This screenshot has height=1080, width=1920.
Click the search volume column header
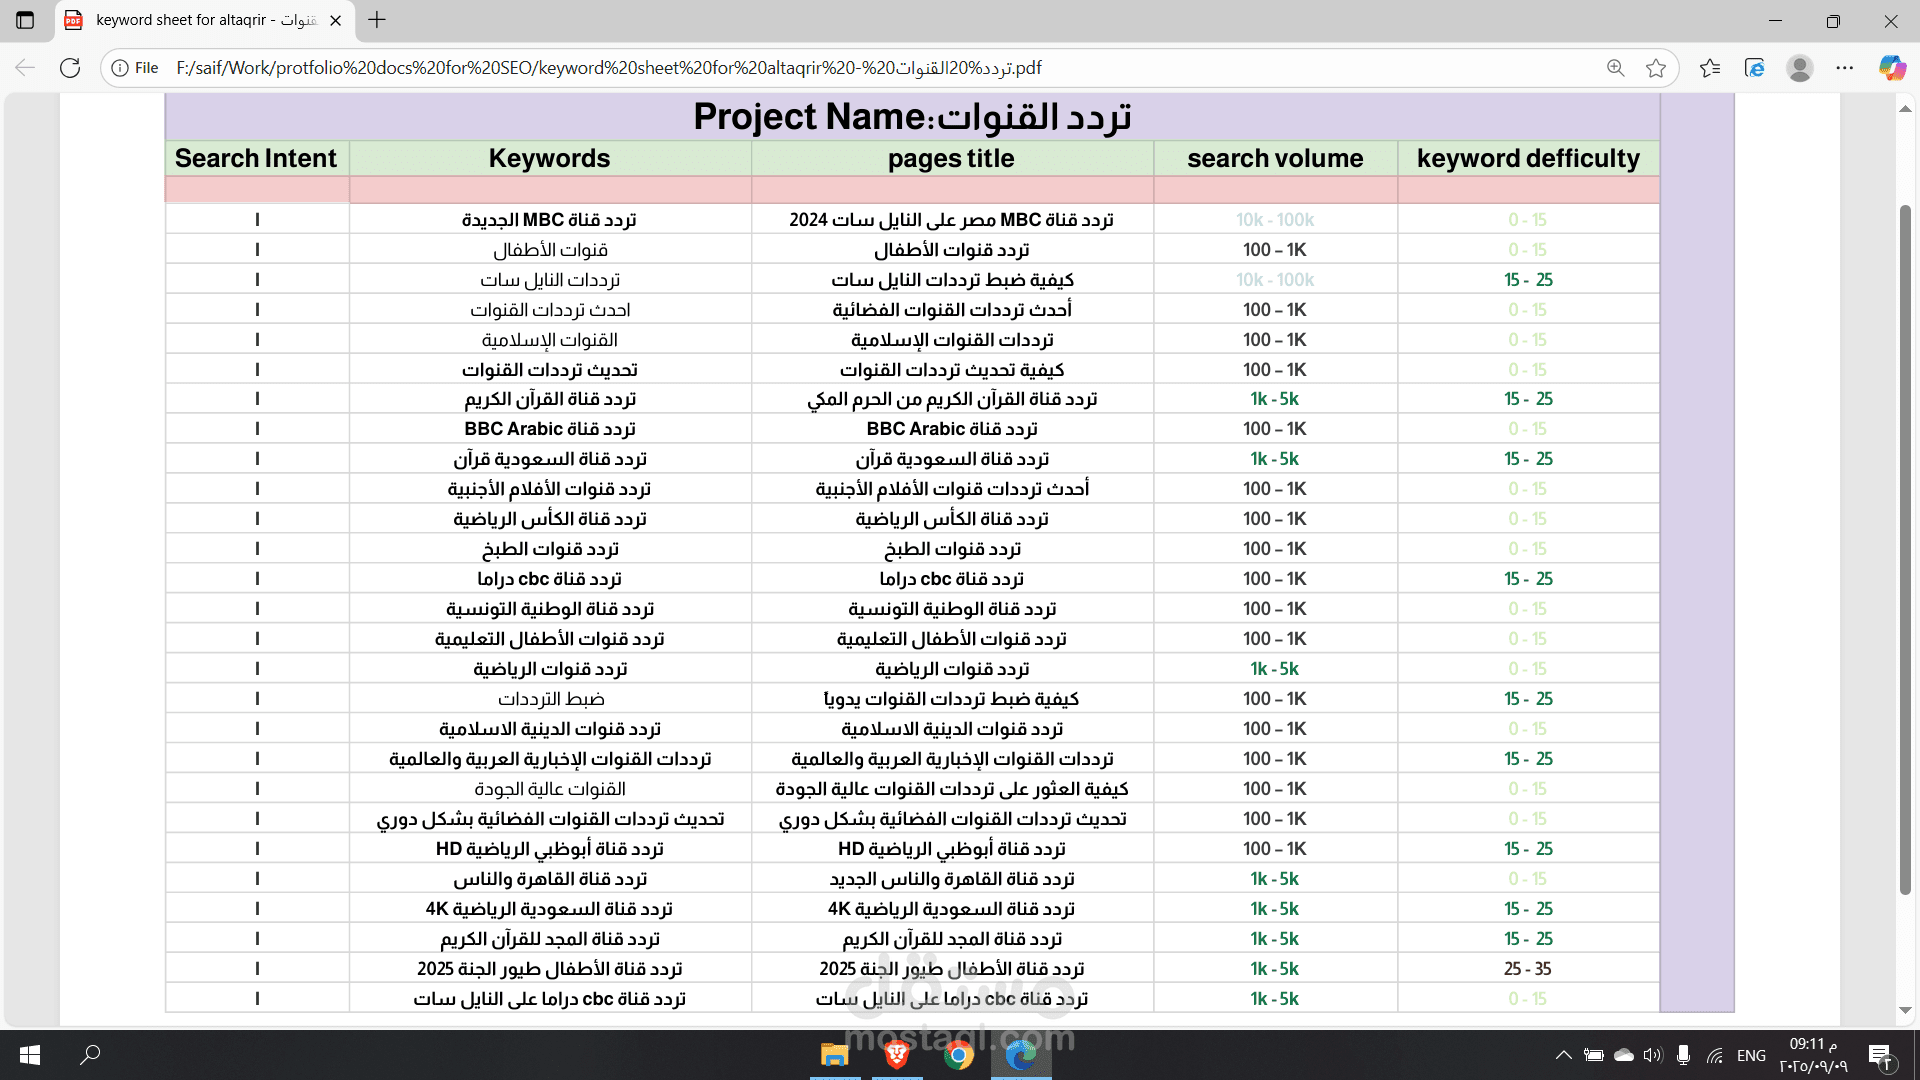click(x=1275, y=158)
